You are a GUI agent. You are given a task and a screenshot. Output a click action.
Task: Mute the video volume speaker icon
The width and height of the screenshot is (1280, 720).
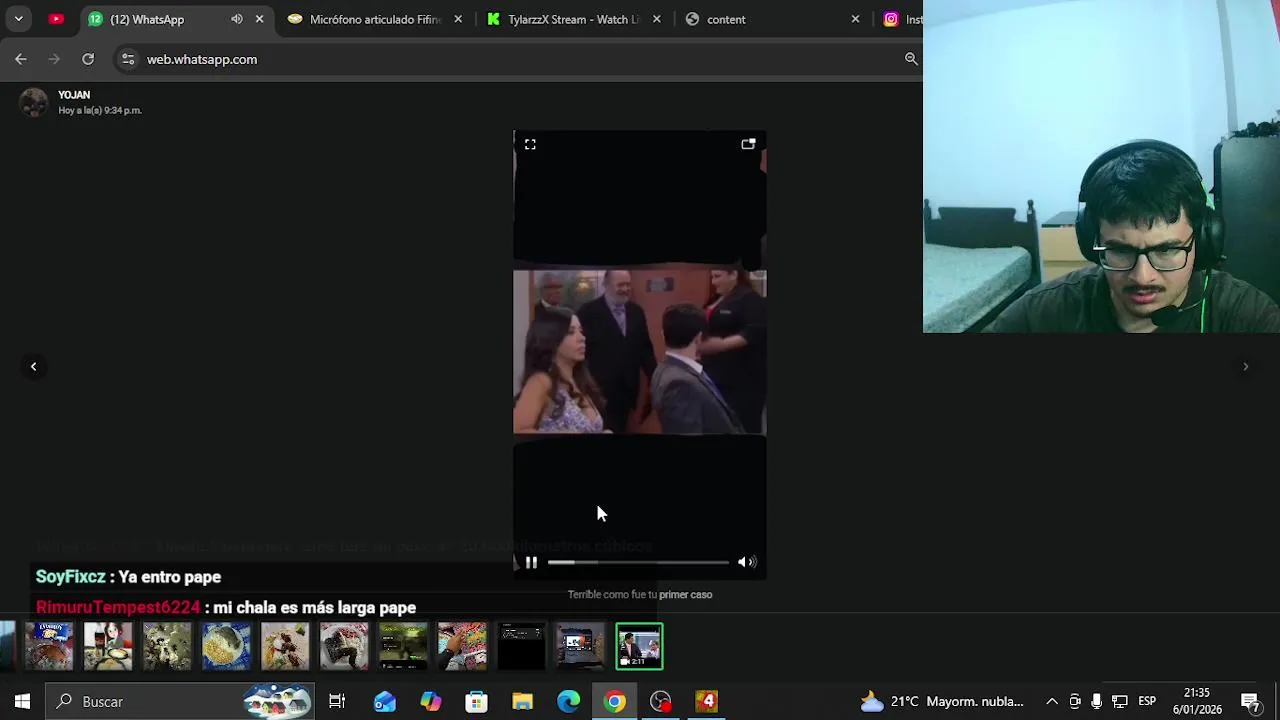[747, 563]
